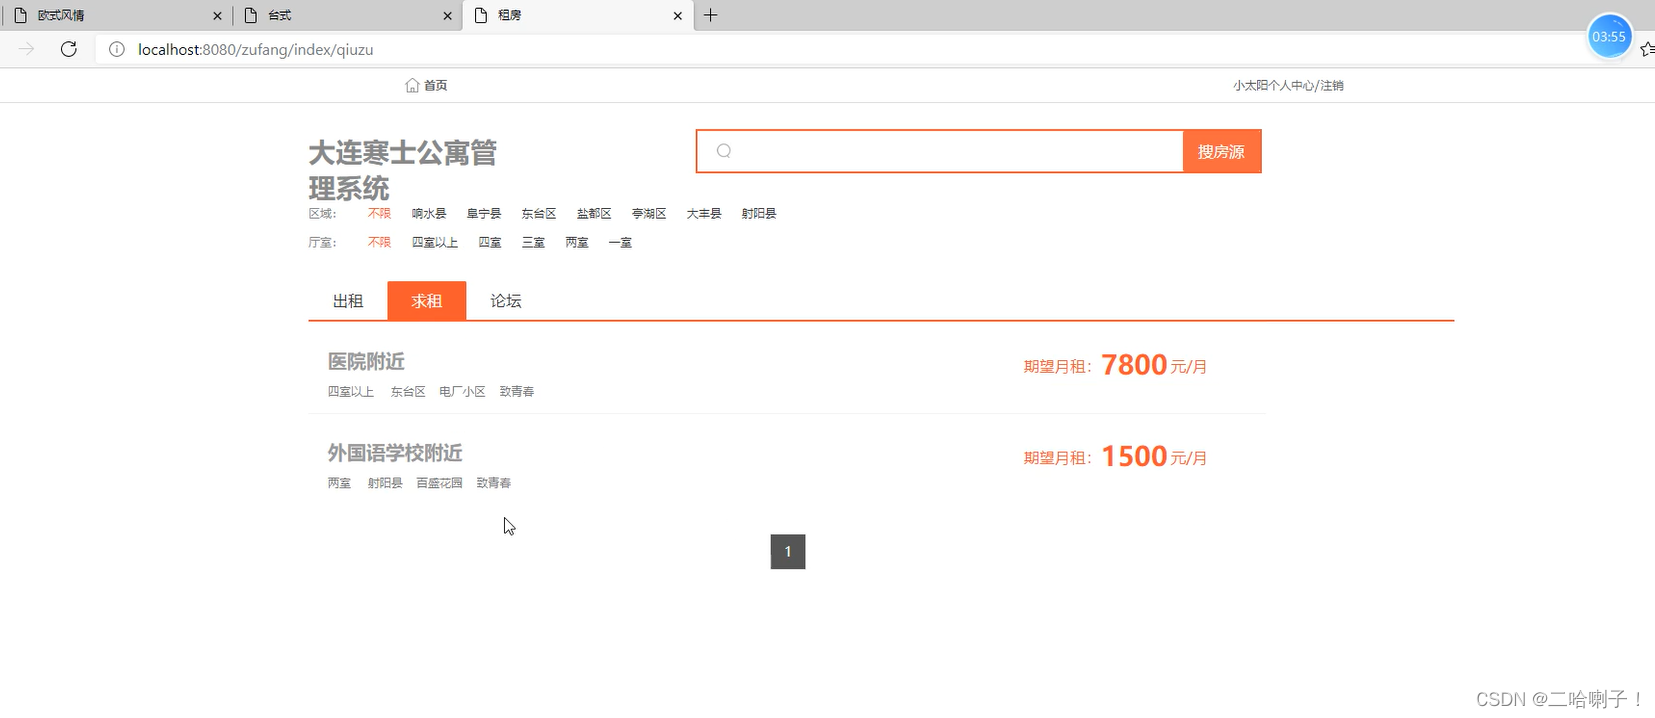The width and height of the screenshot is (1655, 718).
Task: Switch to the 欧式风情 browser tab
Action: click(117, 15)
